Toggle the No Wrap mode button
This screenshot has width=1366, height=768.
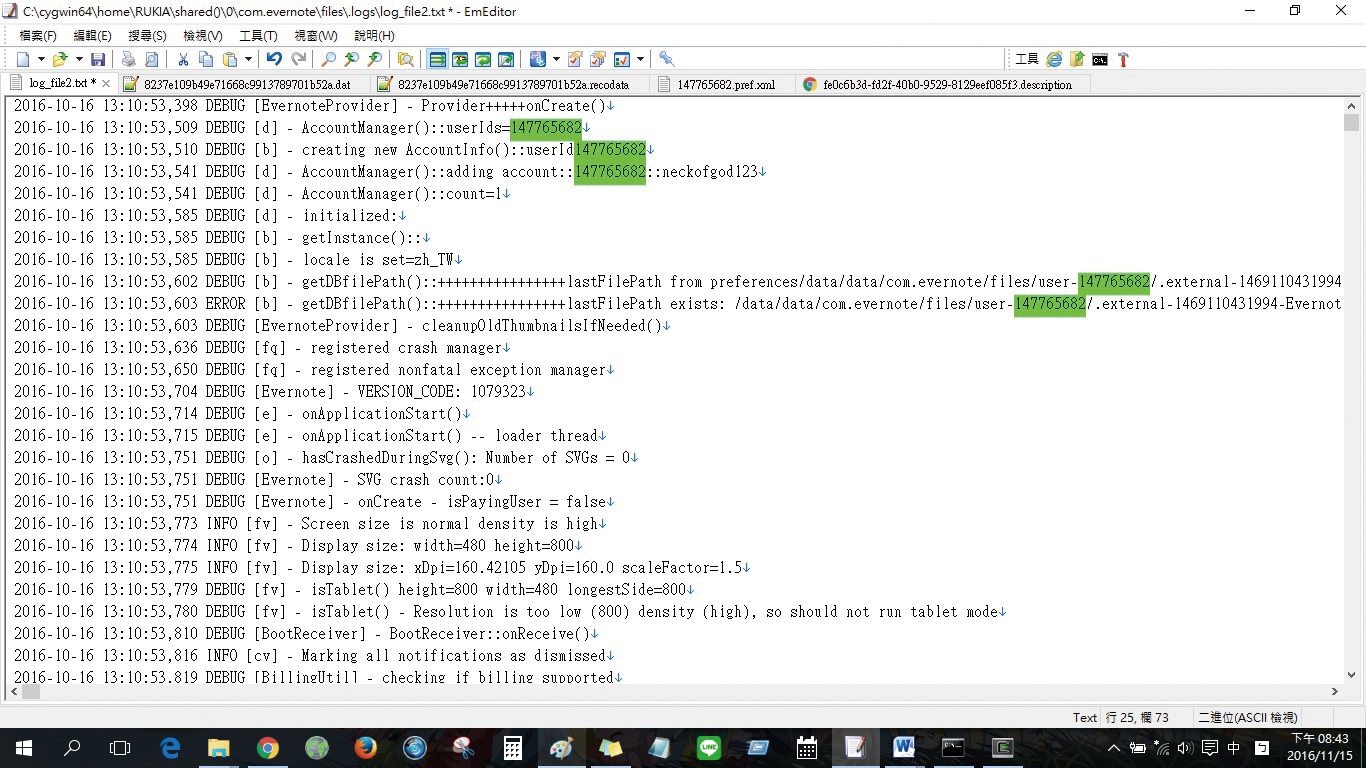click(x=437, y=59)
